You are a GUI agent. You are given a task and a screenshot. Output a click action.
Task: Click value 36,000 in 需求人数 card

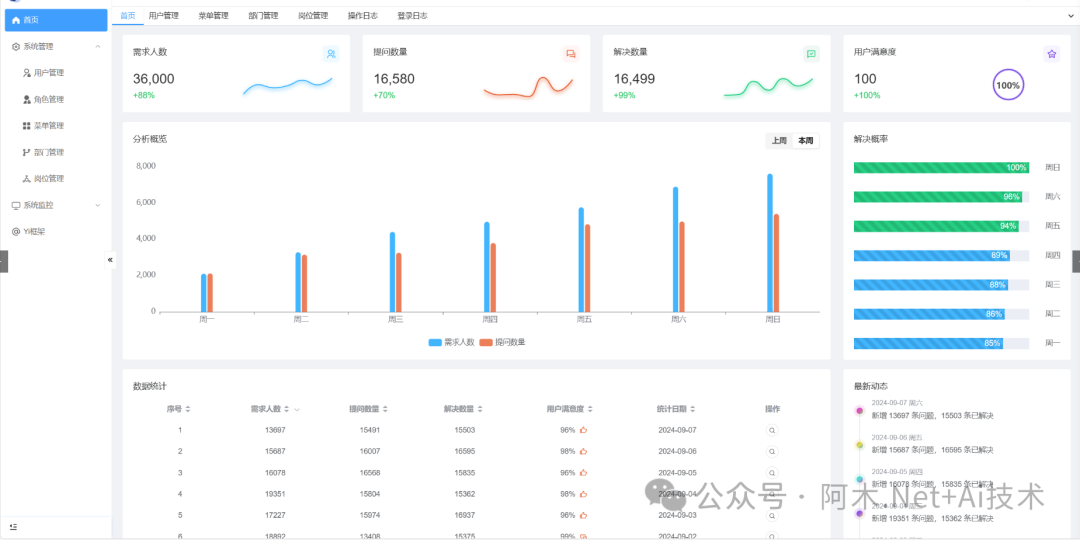pos(154,79)
